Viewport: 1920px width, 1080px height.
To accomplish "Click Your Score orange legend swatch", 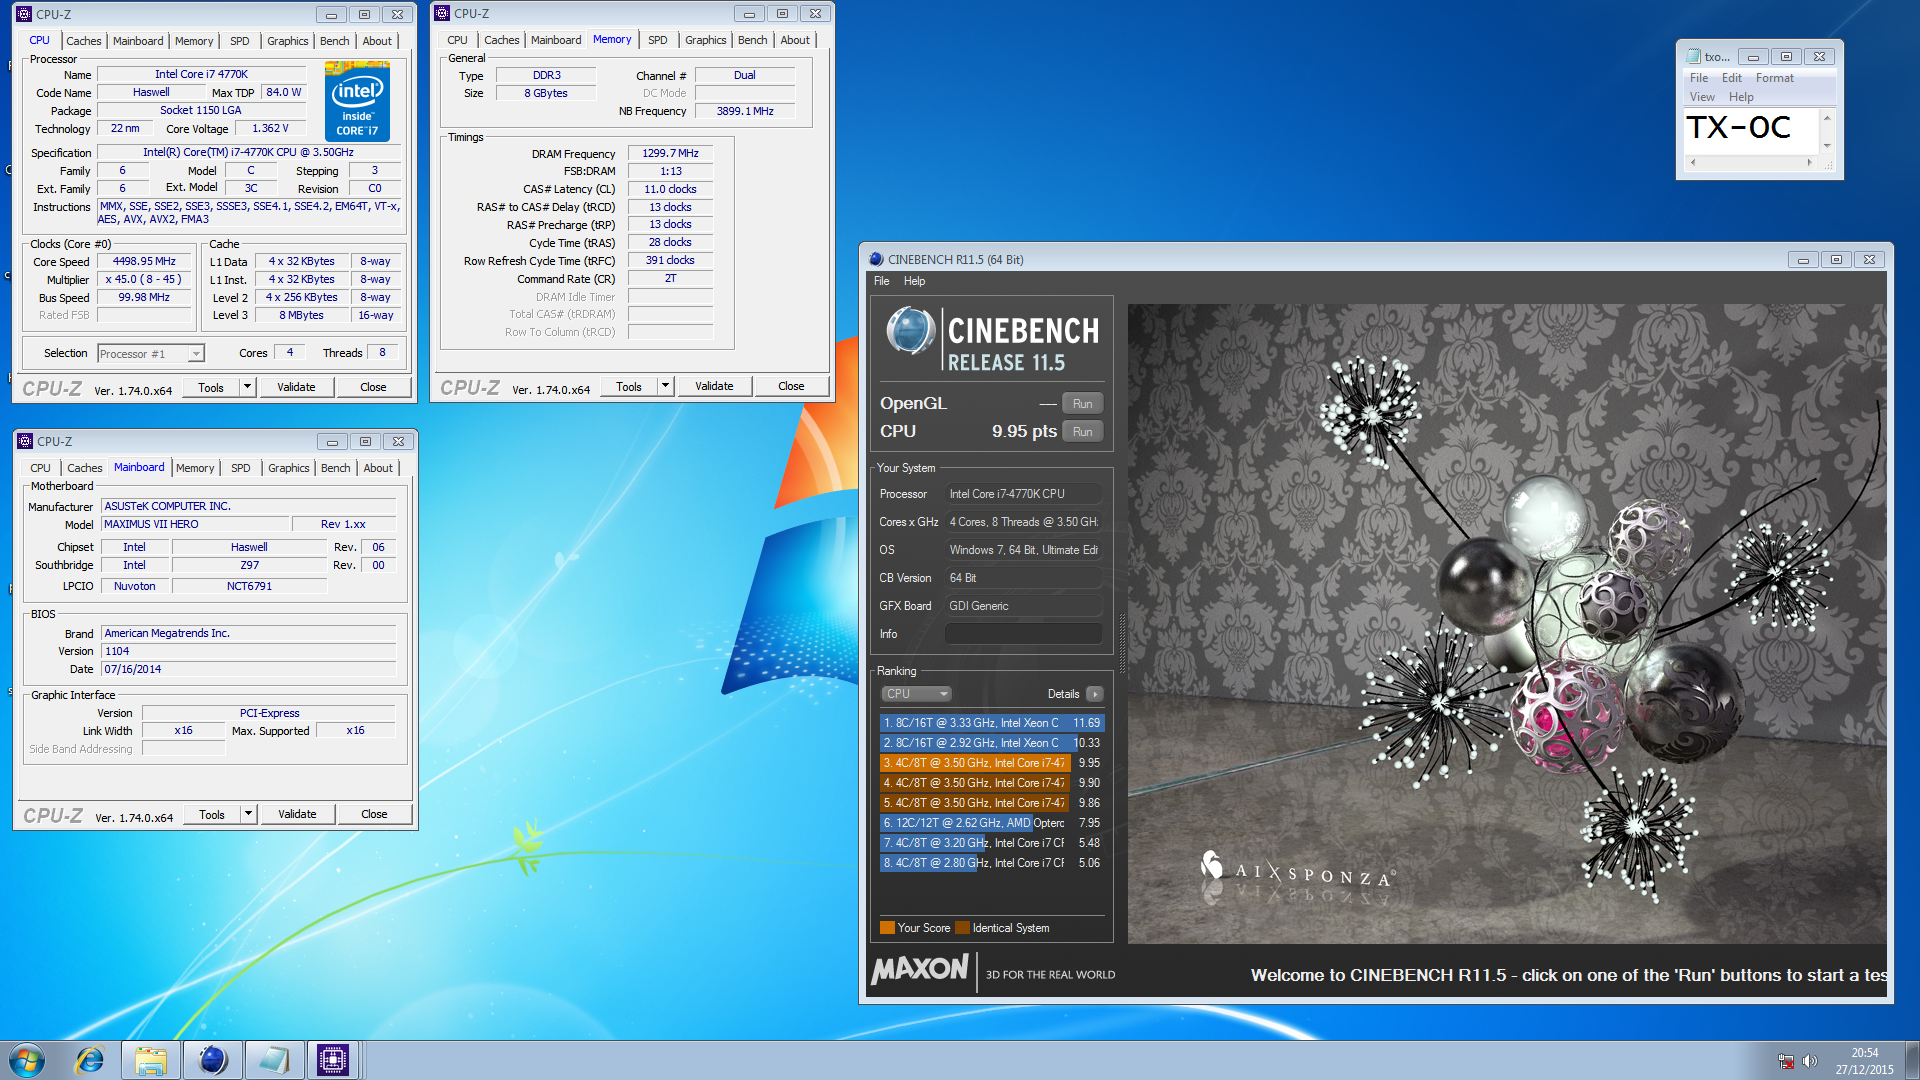I will [x=887, y=928].
